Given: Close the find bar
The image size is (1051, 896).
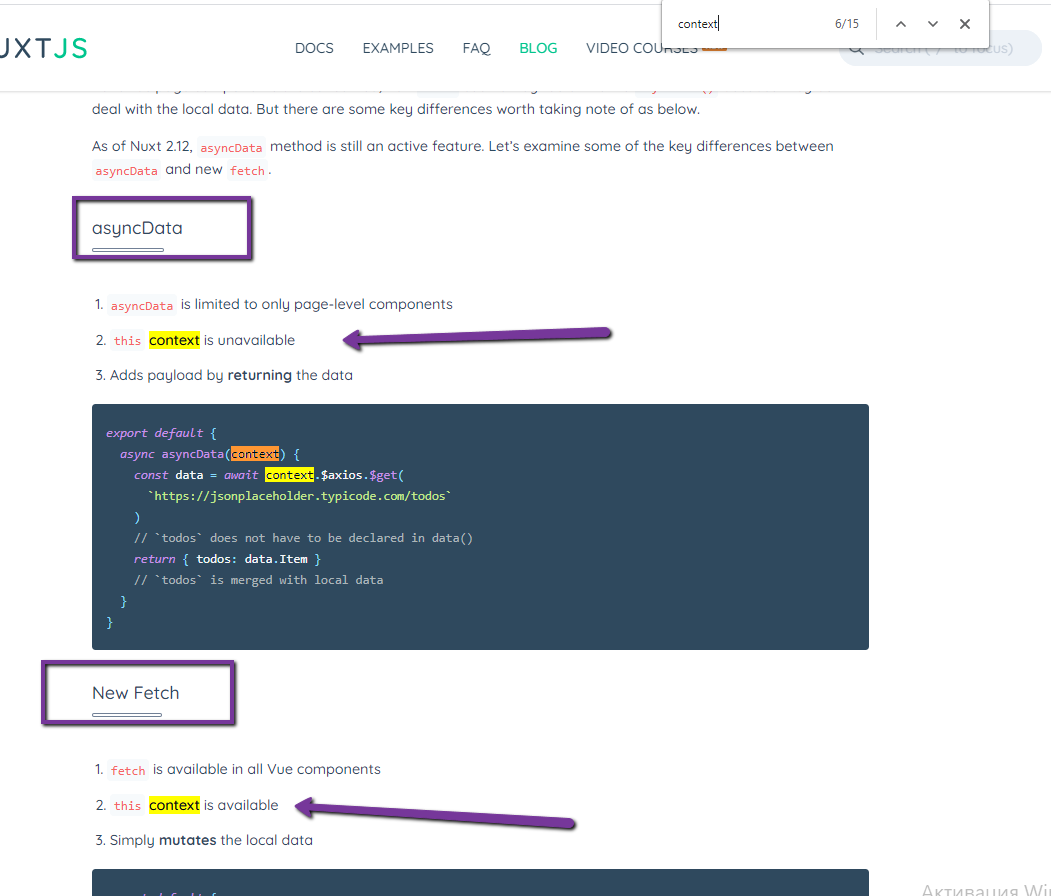Looking at the screenshot, I should (x=965, y=24).
